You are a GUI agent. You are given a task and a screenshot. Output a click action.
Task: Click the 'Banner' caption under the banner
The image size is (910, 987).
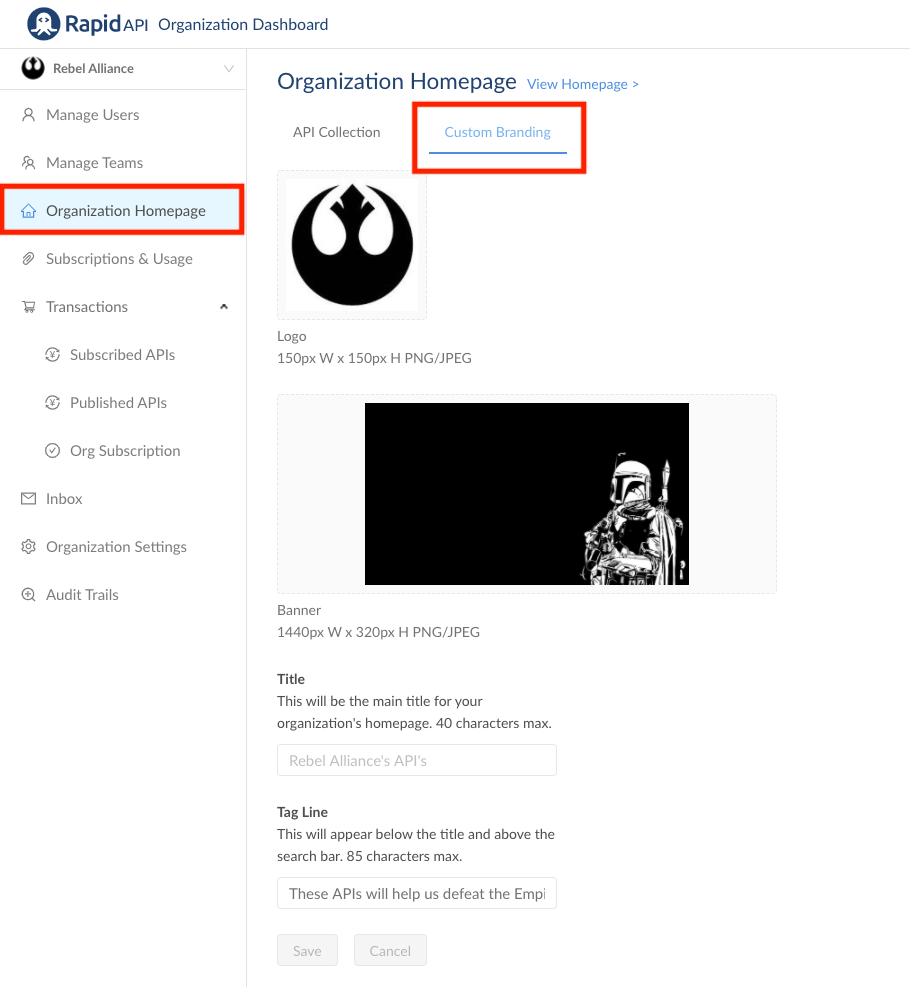point(299,610)
